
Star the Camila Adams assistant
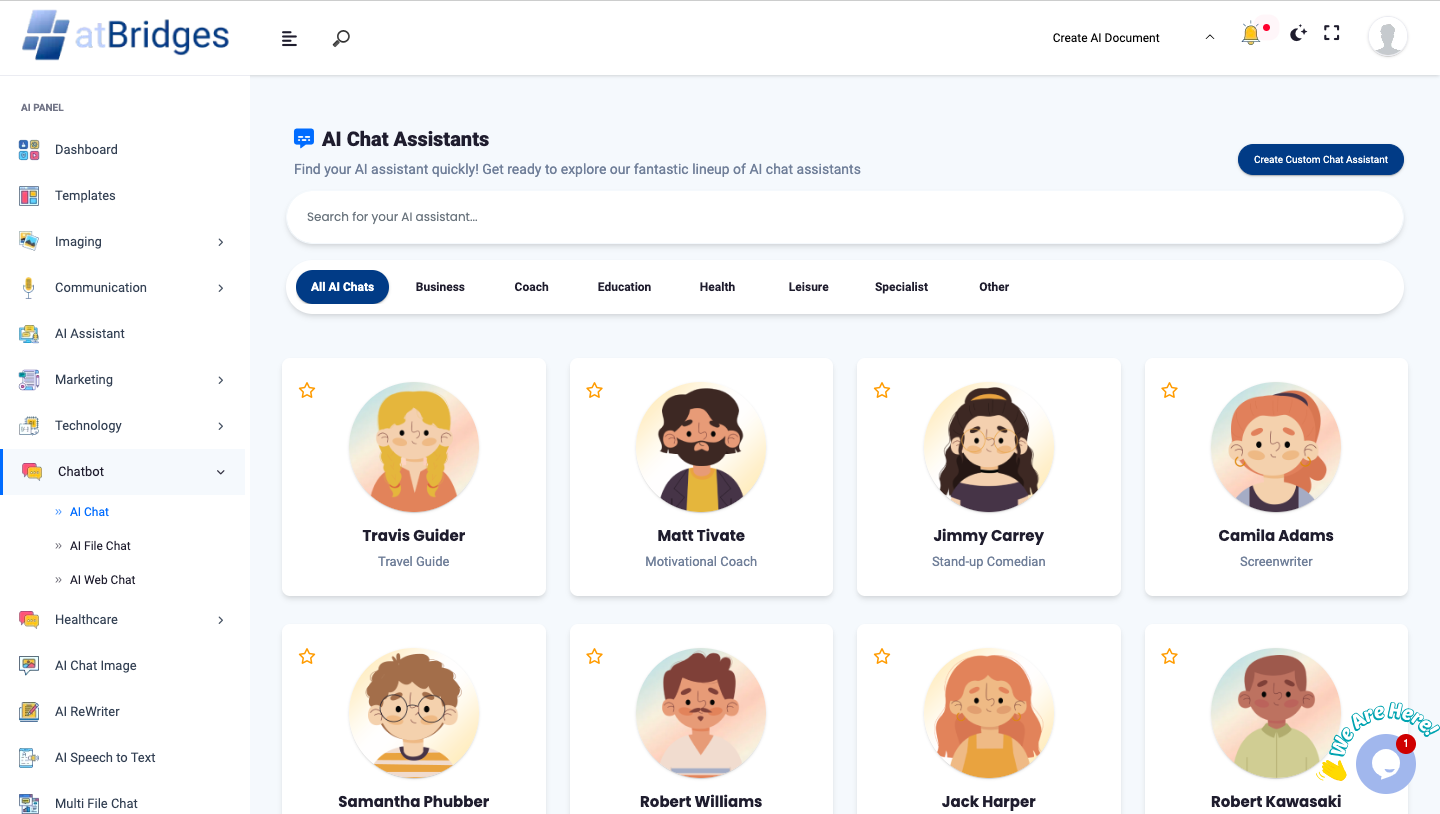point(1169,390)
